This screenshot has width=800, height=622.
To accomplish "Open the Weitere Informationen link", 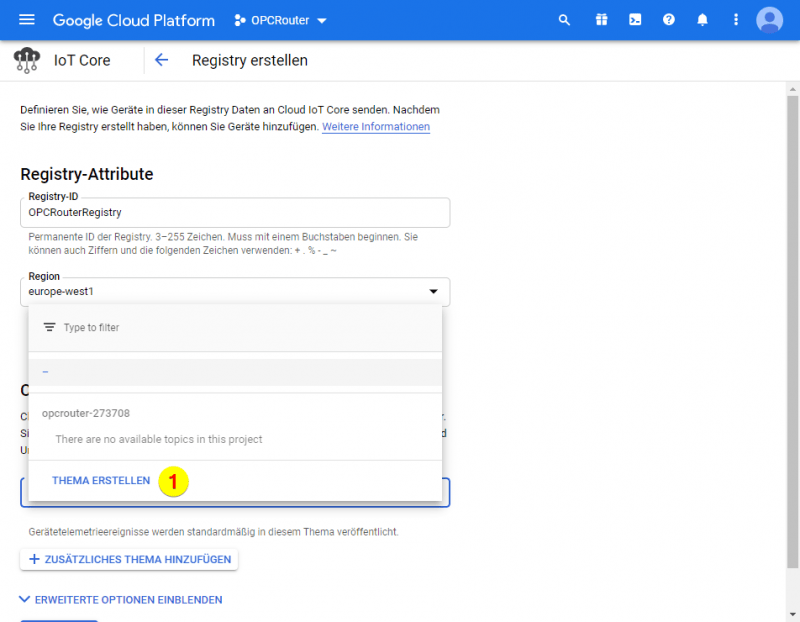I will pos(376,127).
